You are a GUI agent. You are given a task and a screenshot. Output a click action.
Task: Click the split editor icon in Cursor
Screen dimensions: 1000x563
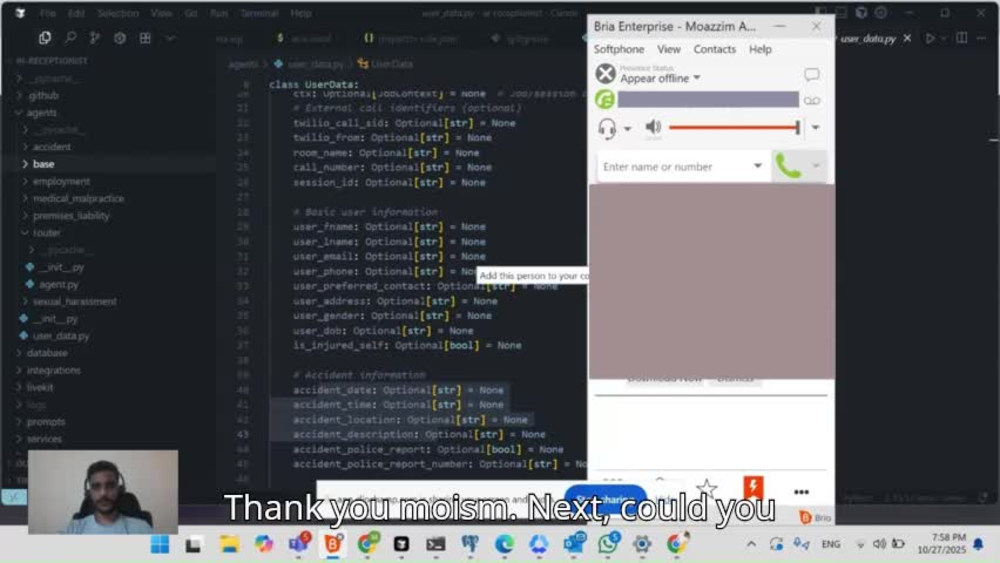pos(962,38)
